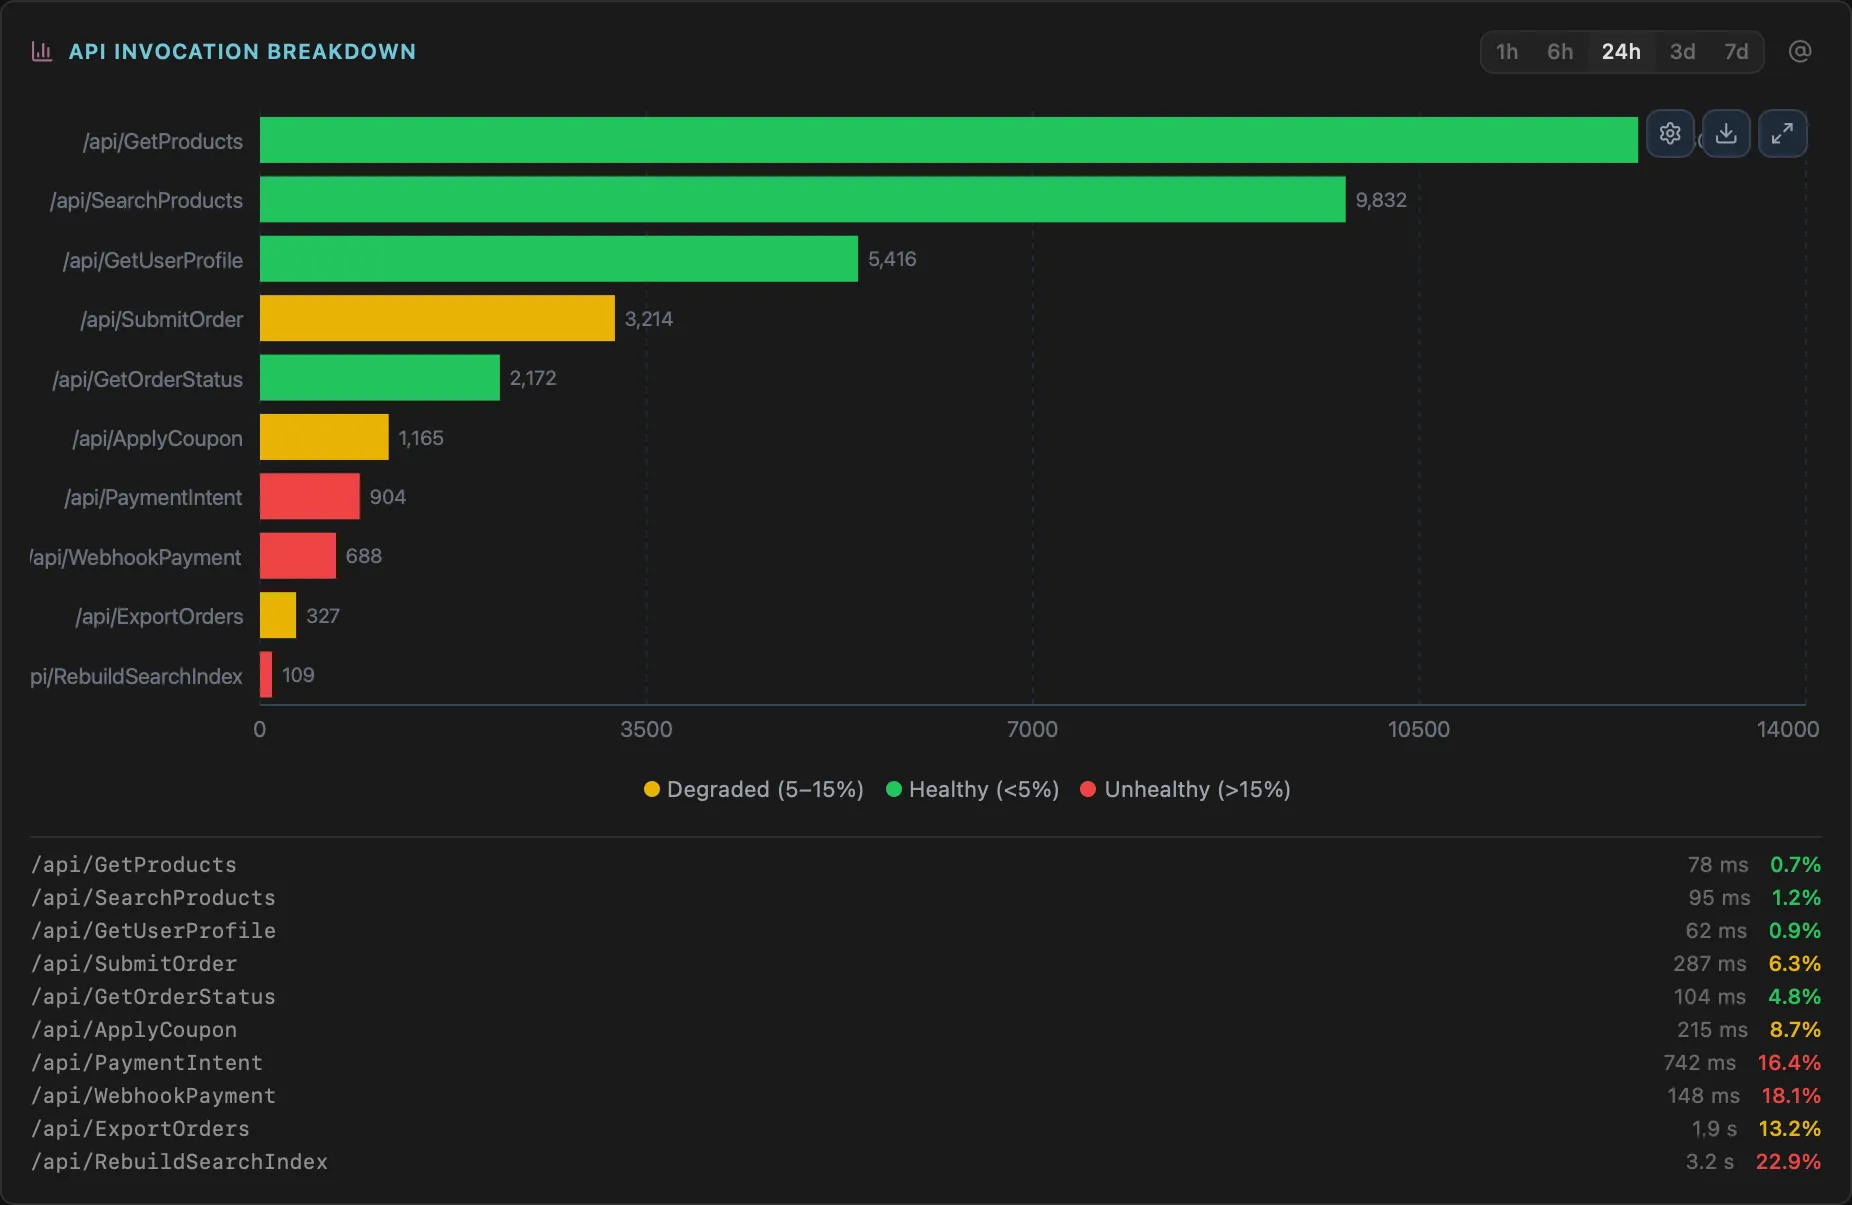1852x1205 pixels.
Task: Select the /api/ExportOrders table row
Action: coord(140,1129)
